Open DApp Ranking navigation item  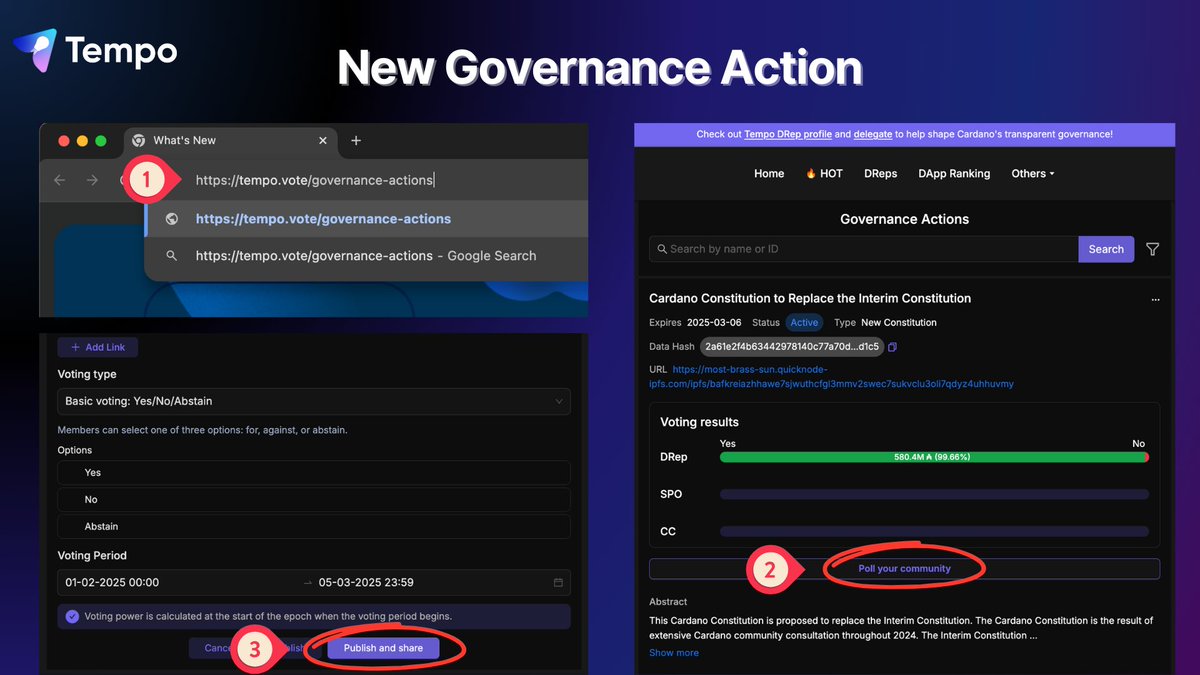tap(954, 173)
